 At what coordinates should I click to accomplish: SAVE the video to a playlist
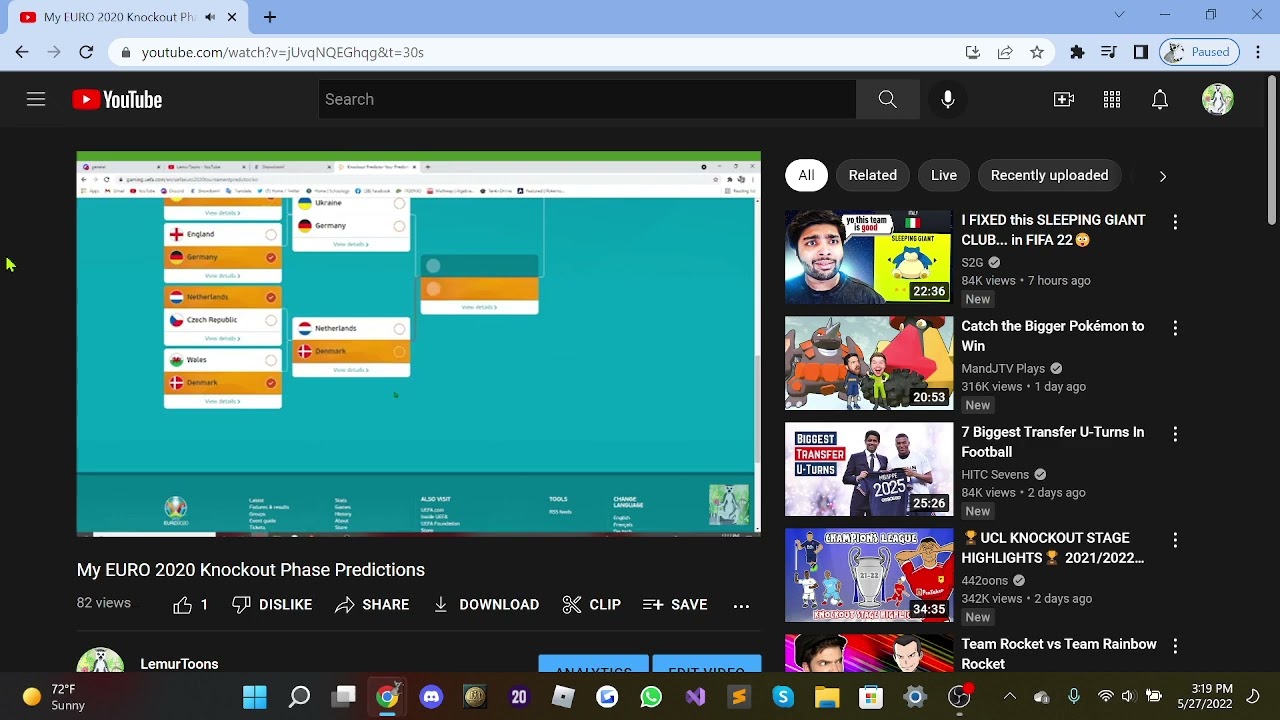[675, 605]
